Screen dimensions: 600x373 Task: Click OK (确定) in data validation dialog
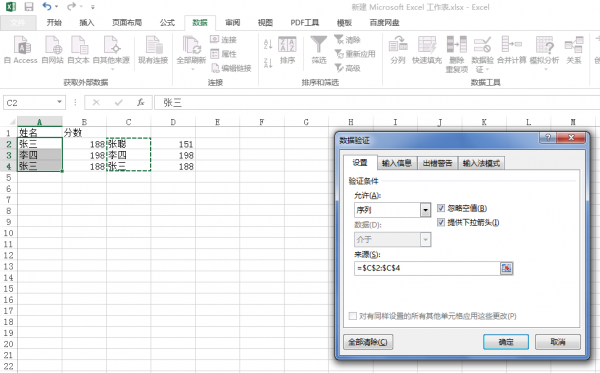pos(506,342)
